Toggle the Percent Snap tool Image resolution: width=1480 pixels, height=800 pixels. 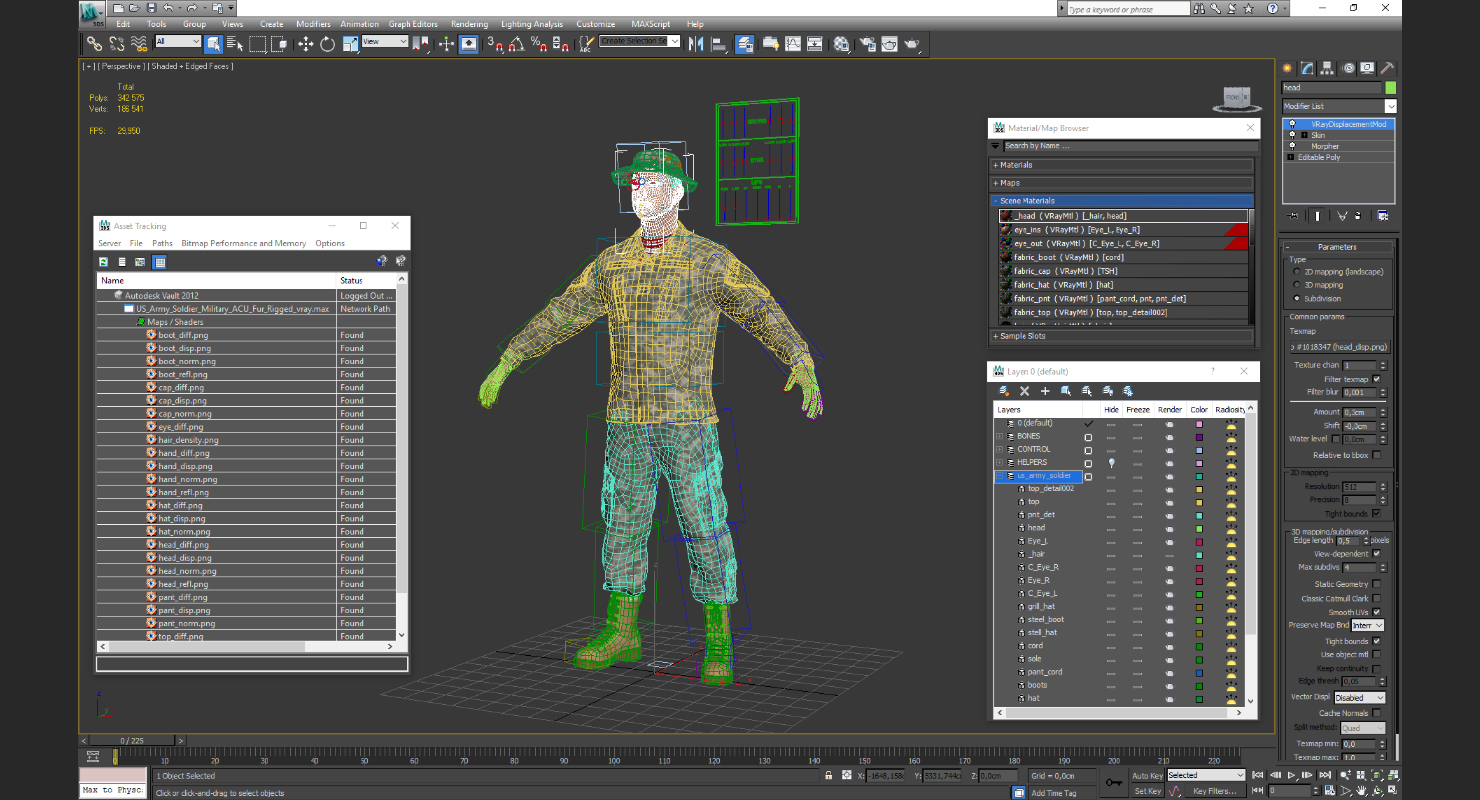pyautogui.click(x=539, y=44)
